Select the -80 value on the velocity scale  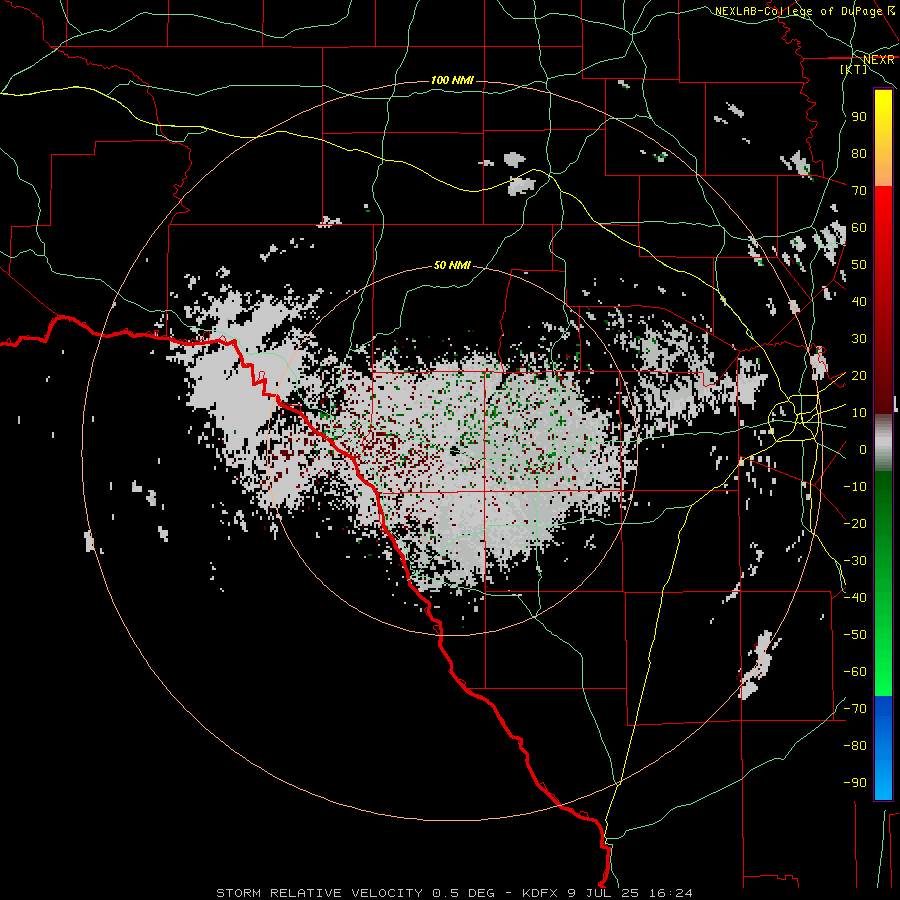click(855, 746)
